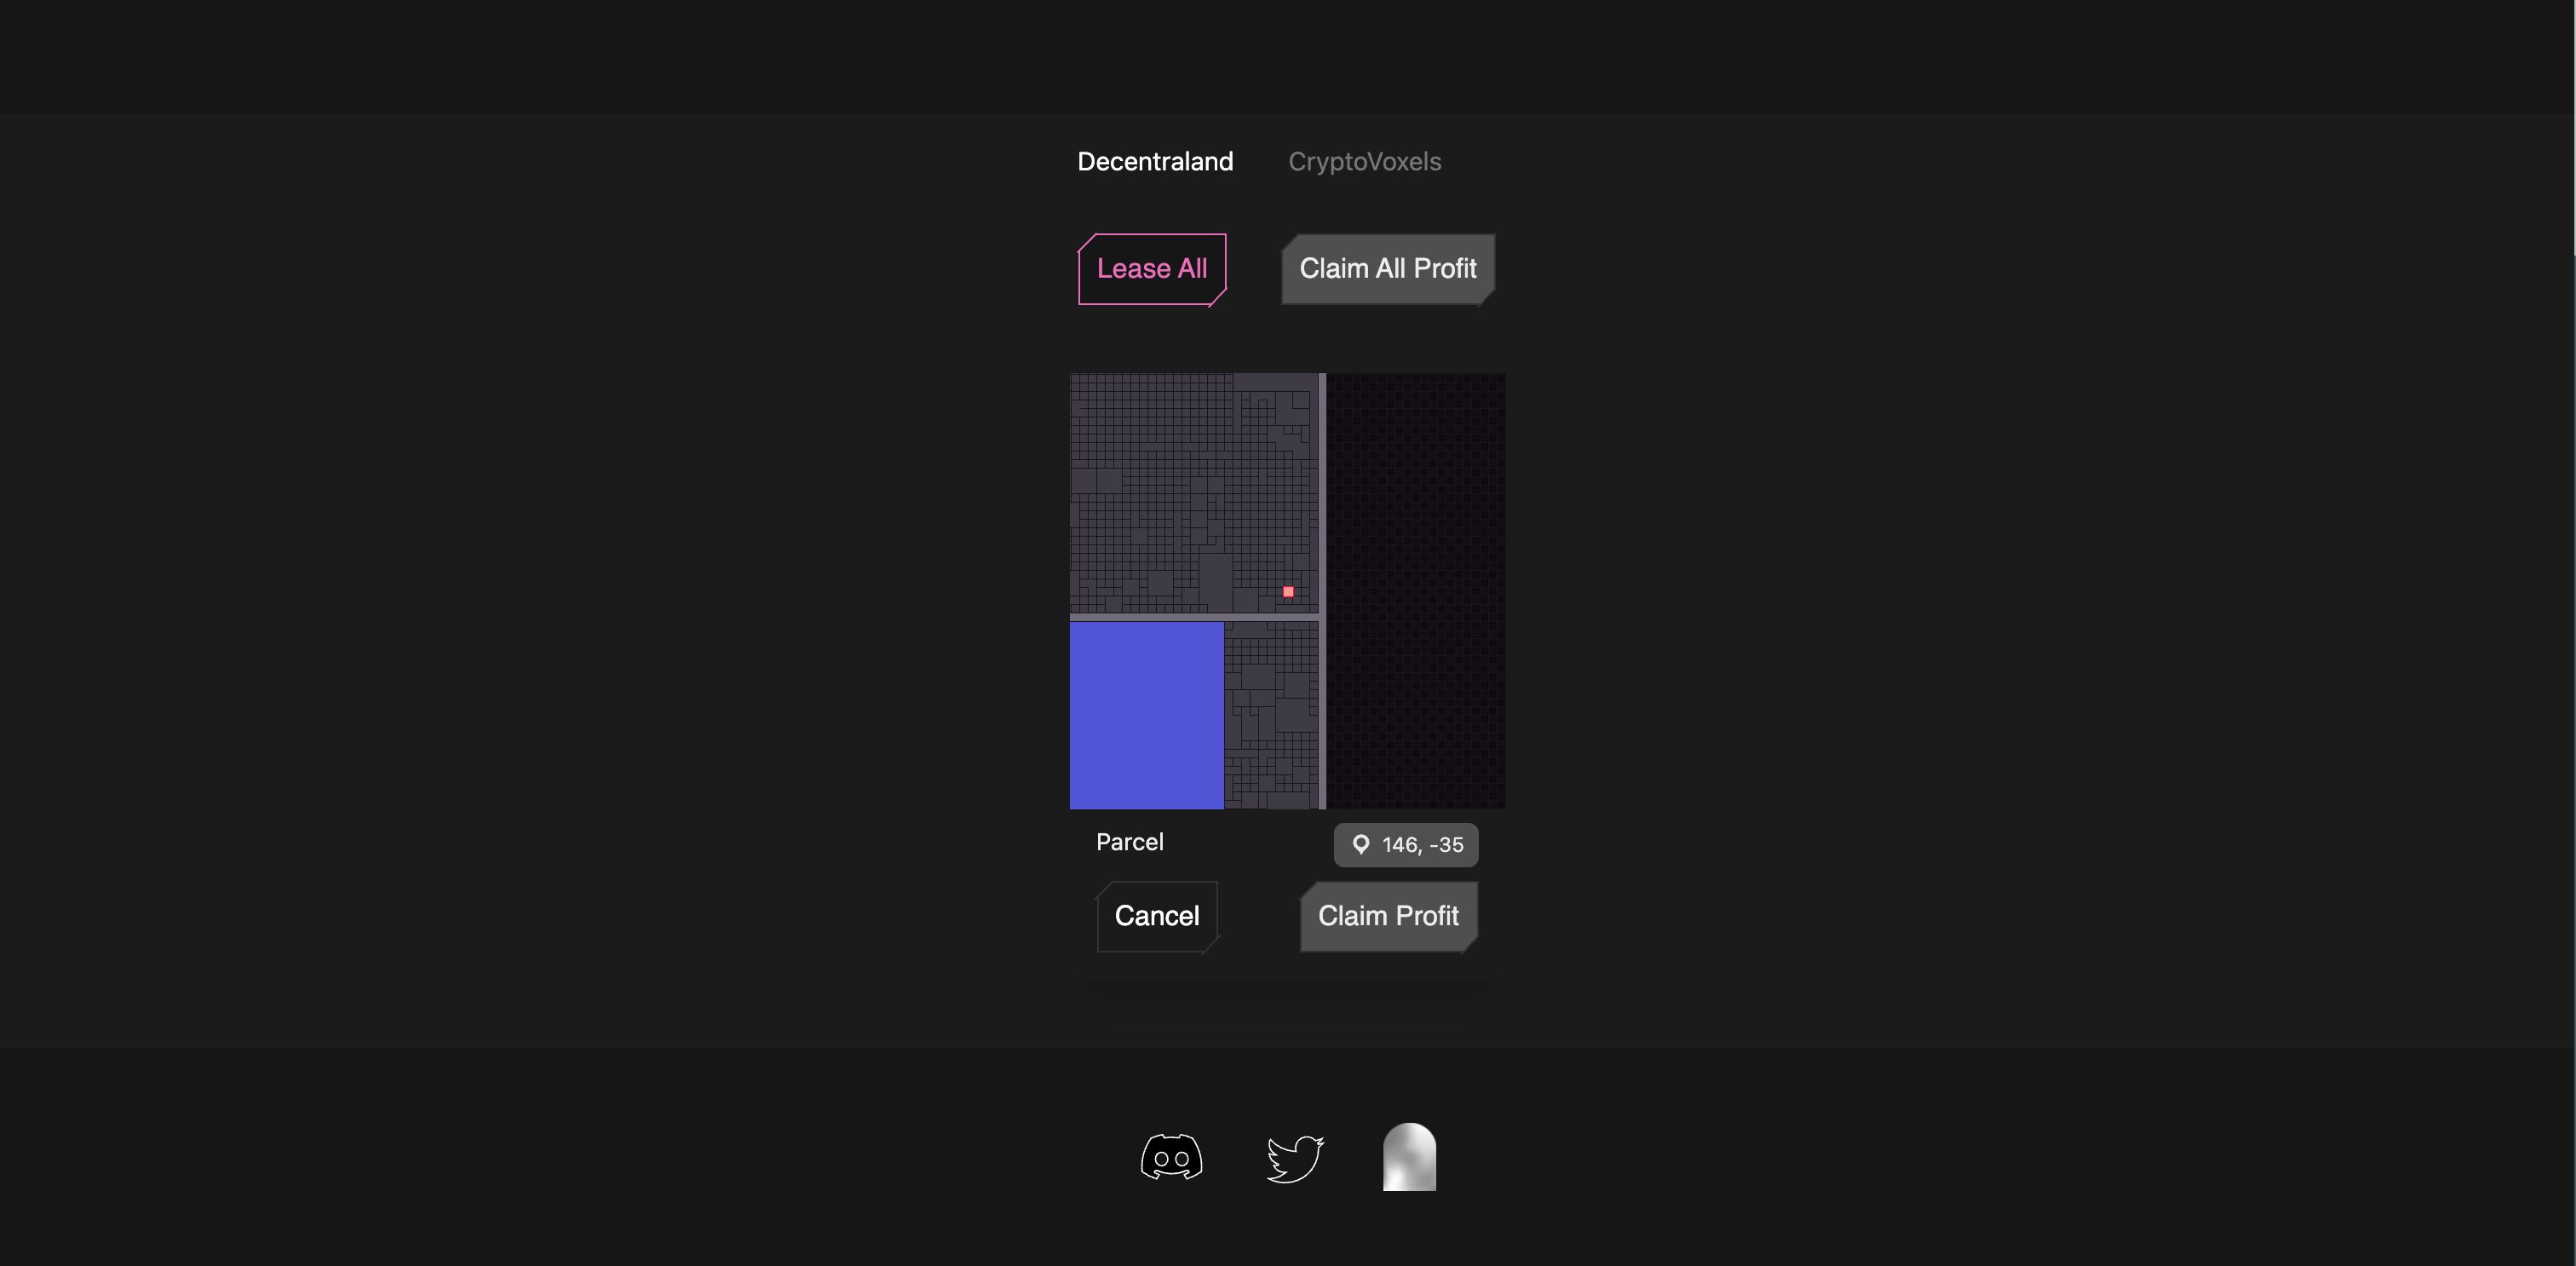
Task: Switch to the Decentraland tab
Action: point(1155,161)
